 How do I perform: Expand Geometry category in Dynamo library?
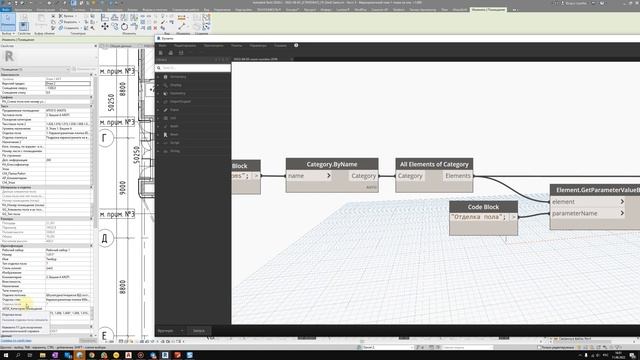click(x=178, y=93)
